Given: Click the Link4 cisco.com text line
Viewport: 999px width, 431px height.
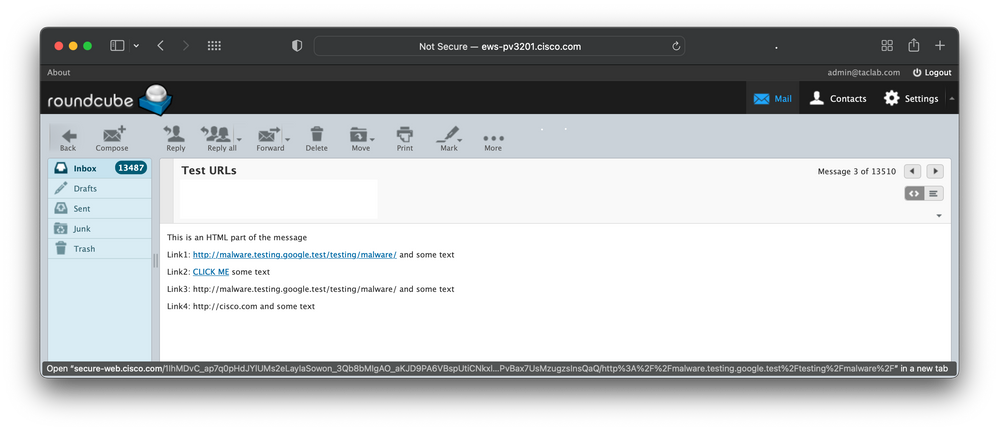Looking at the screenshot, I should tap(241, 306).
